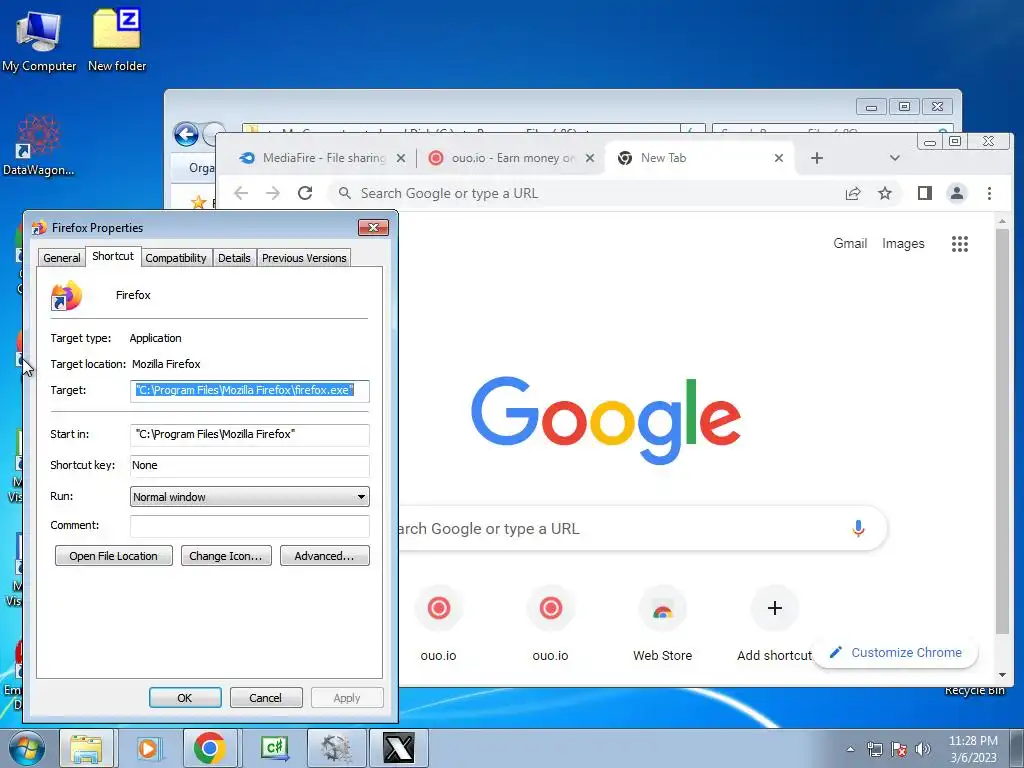Click Customize Chrome button
The height and width of the screenshot is (768, 1024).
[x=895, y=652]
